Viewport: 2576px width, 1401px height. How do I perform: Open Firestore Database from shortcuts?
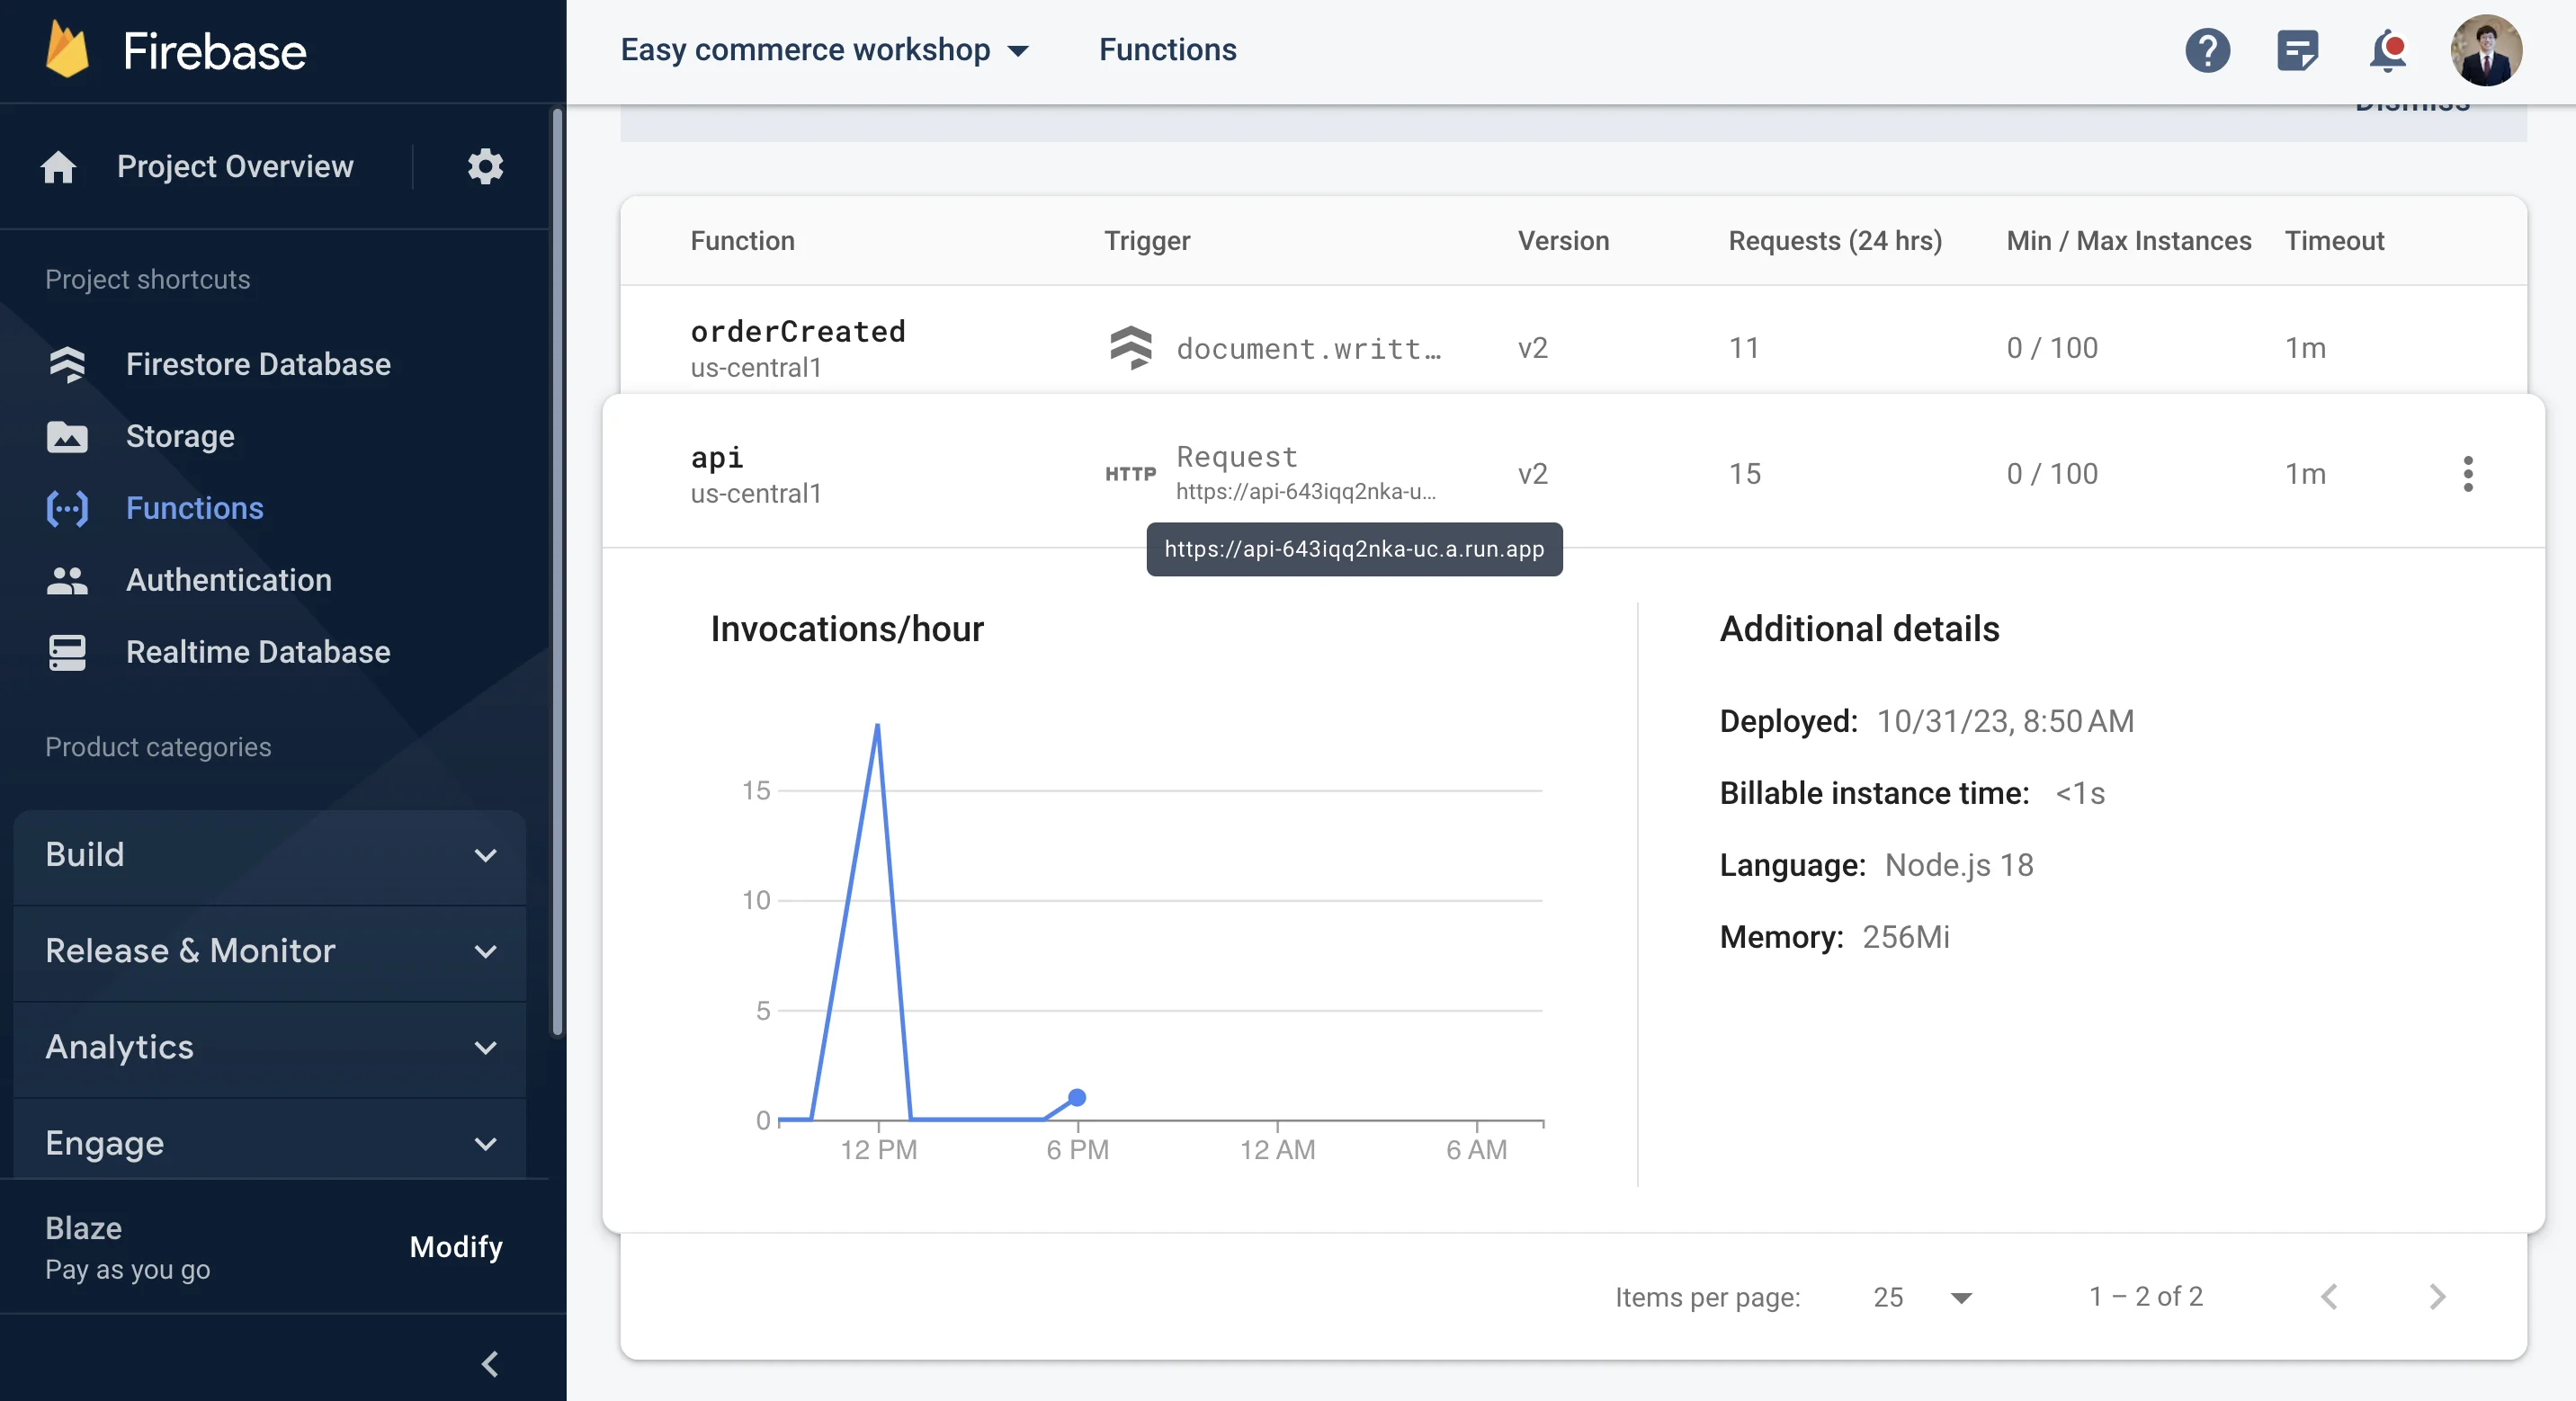[x=258, y=364]
